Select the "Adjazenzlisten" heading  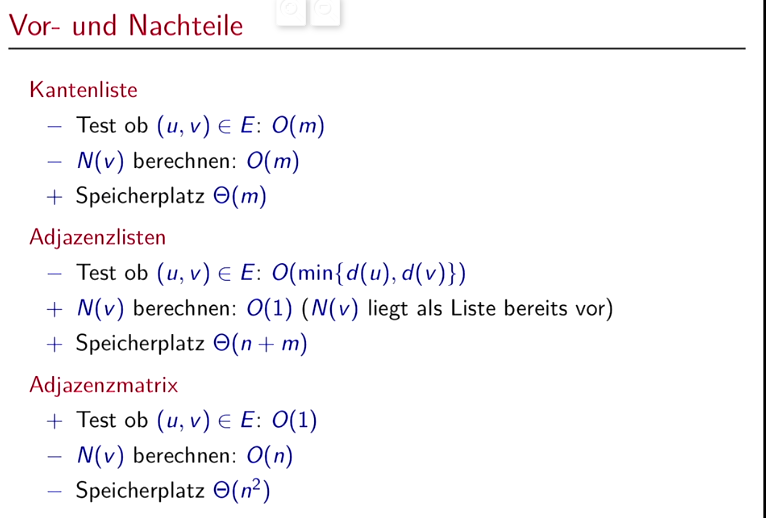(x=97, y=237)
